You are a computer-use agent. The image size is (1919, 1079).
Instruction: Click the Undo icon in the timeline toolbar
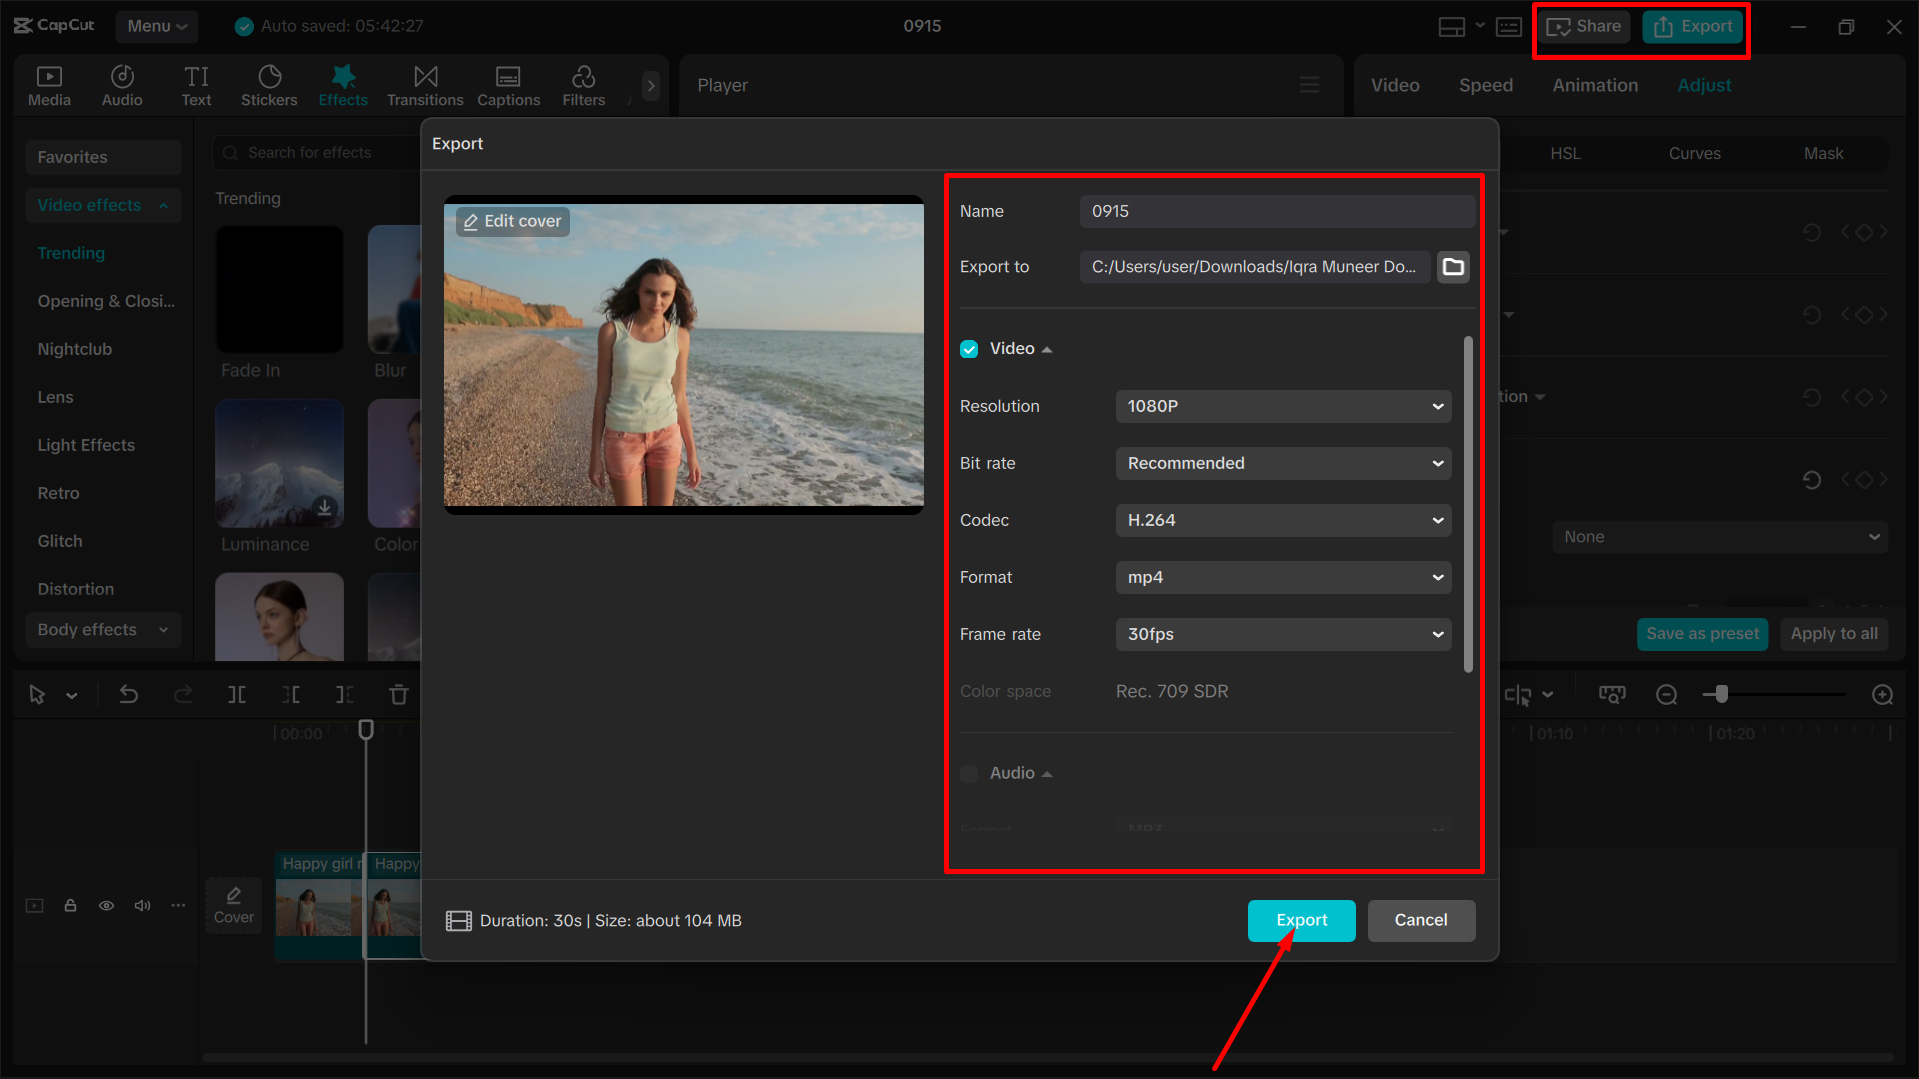pyautogui.click(x=129, y=693)
